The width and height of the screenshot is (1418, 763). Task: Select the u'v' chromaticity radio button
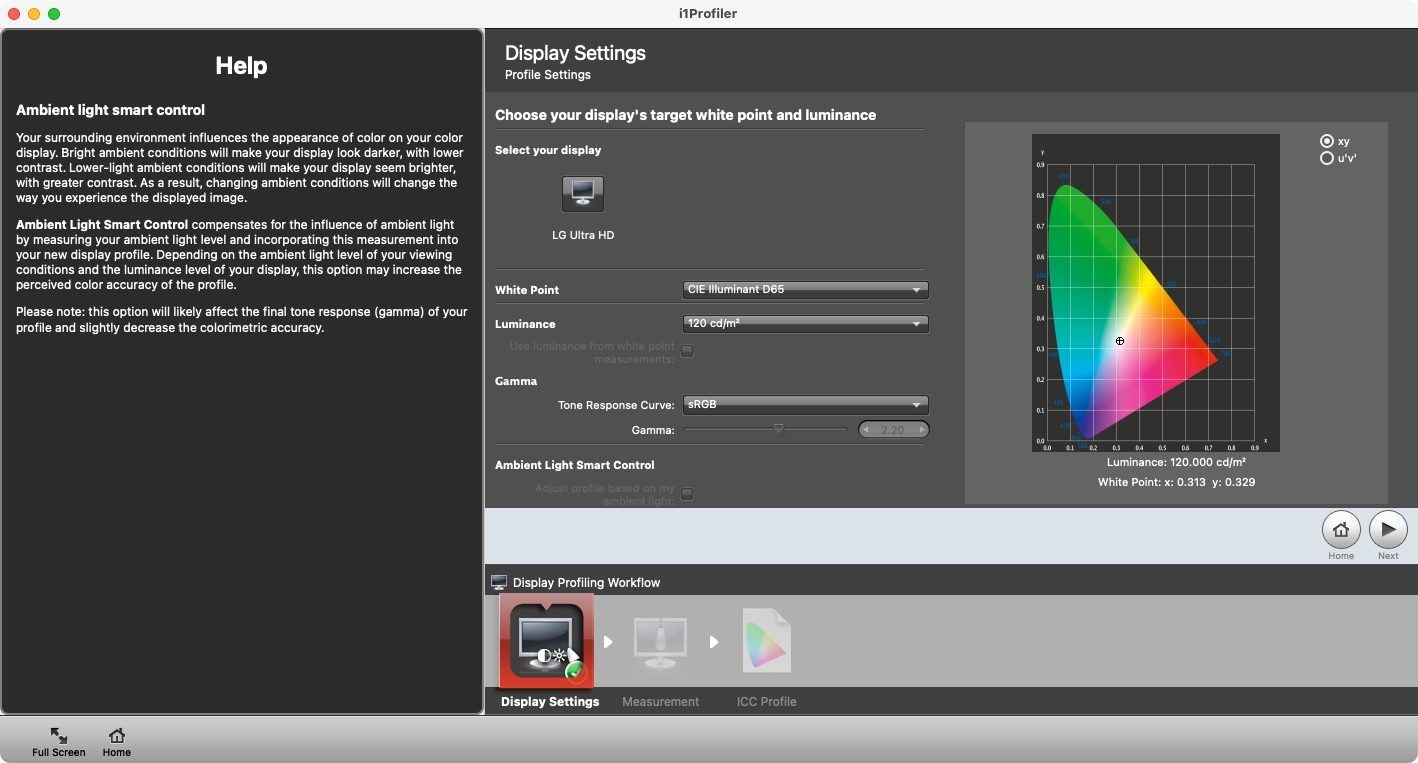[x=1327, y=158]
